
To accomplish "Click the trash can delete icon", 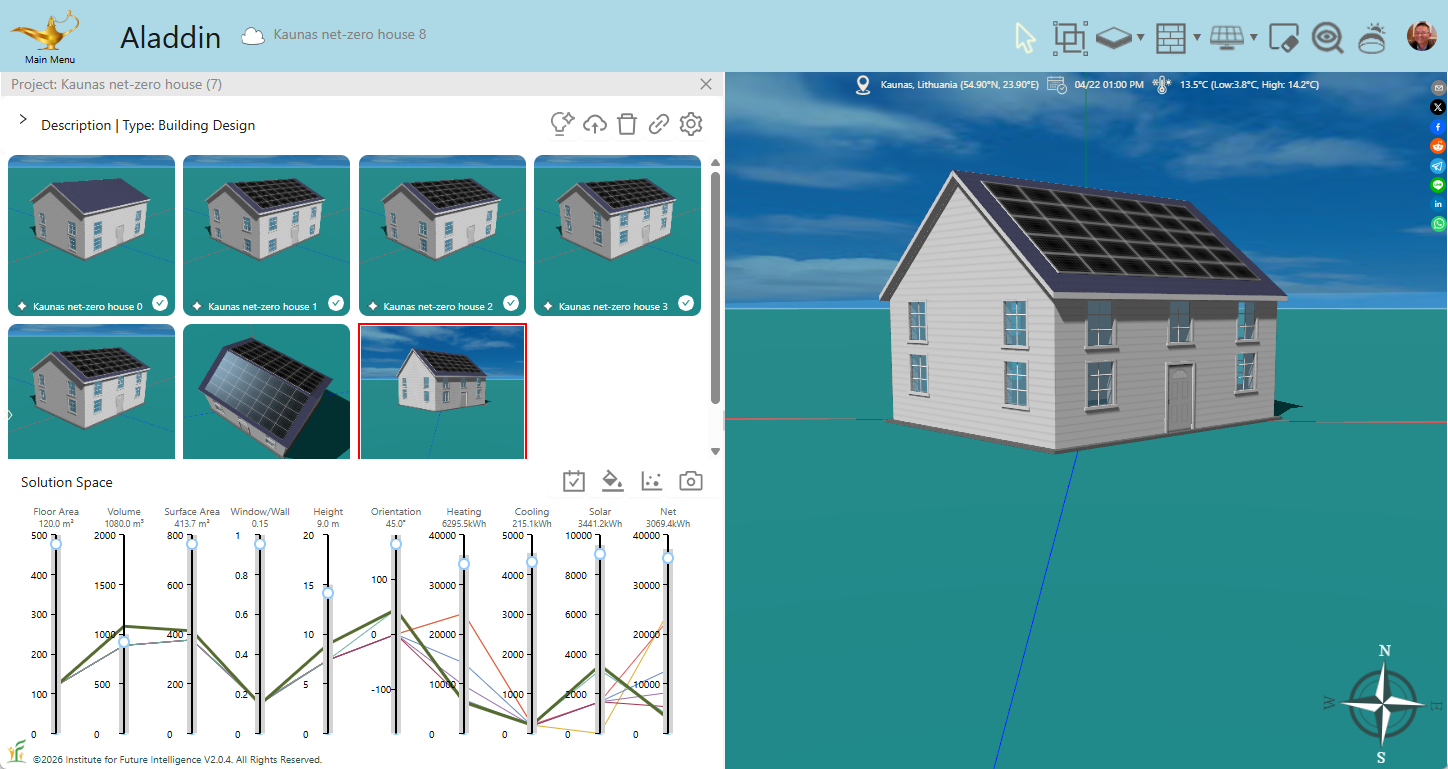I will pyautogui.click(x=627, y=124).
